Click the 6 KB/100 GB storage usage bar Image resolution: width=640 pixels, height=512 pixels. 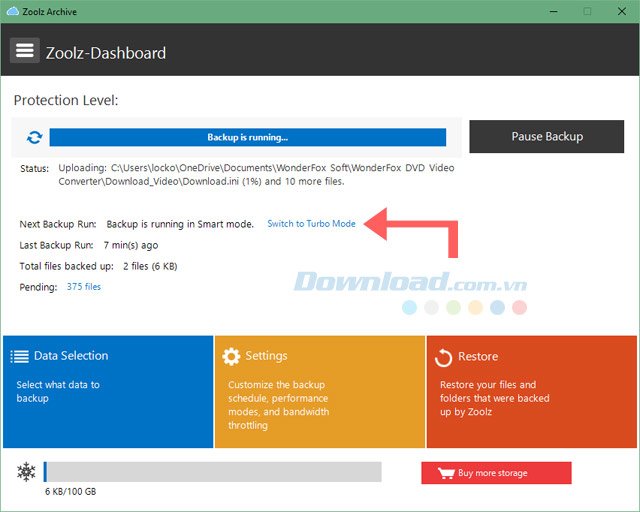[212, 472]
